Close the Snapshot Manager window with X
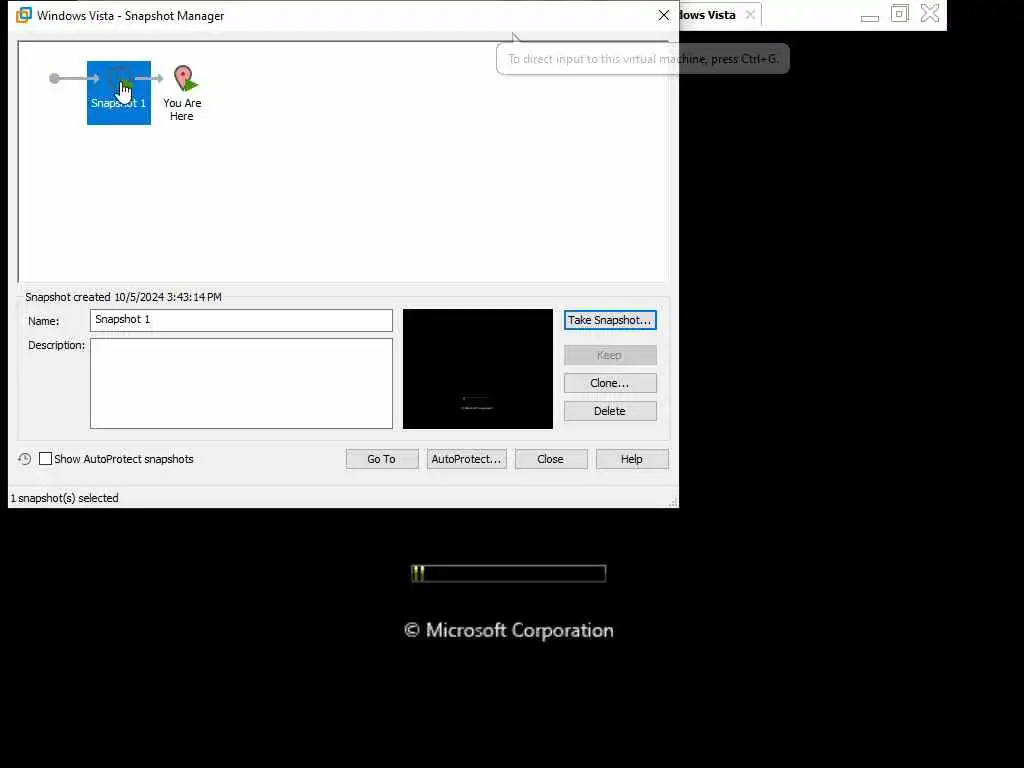 [x=664, y=15]
